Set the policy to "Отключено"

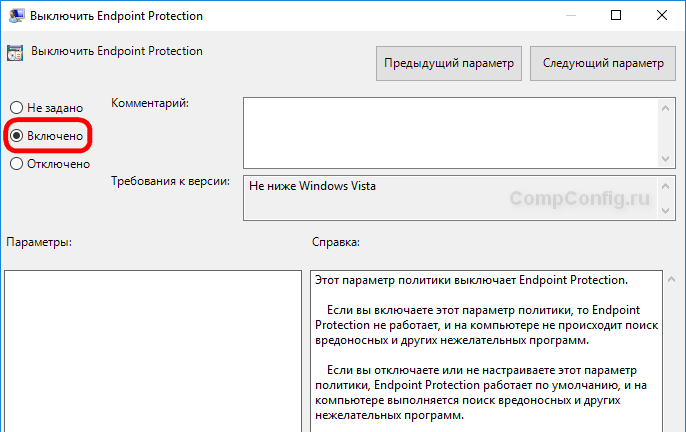[16, 163]
